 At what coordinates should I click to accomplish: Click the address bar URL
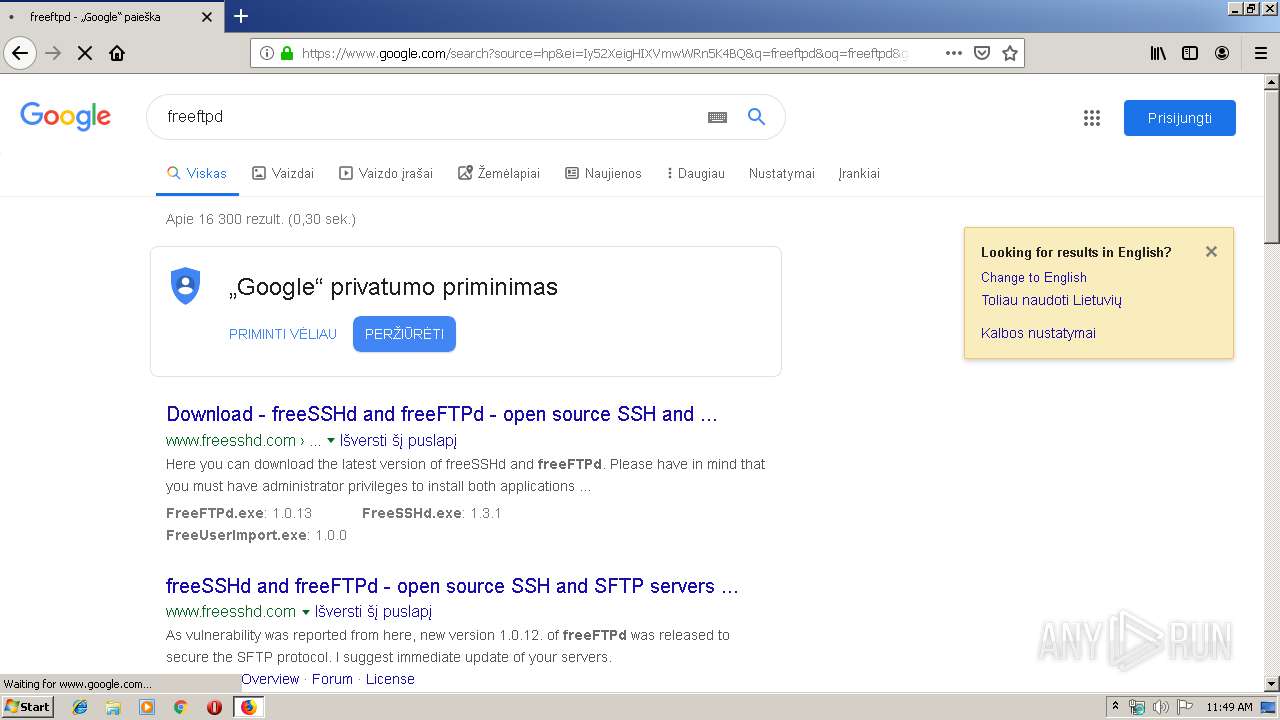(604, 53)
